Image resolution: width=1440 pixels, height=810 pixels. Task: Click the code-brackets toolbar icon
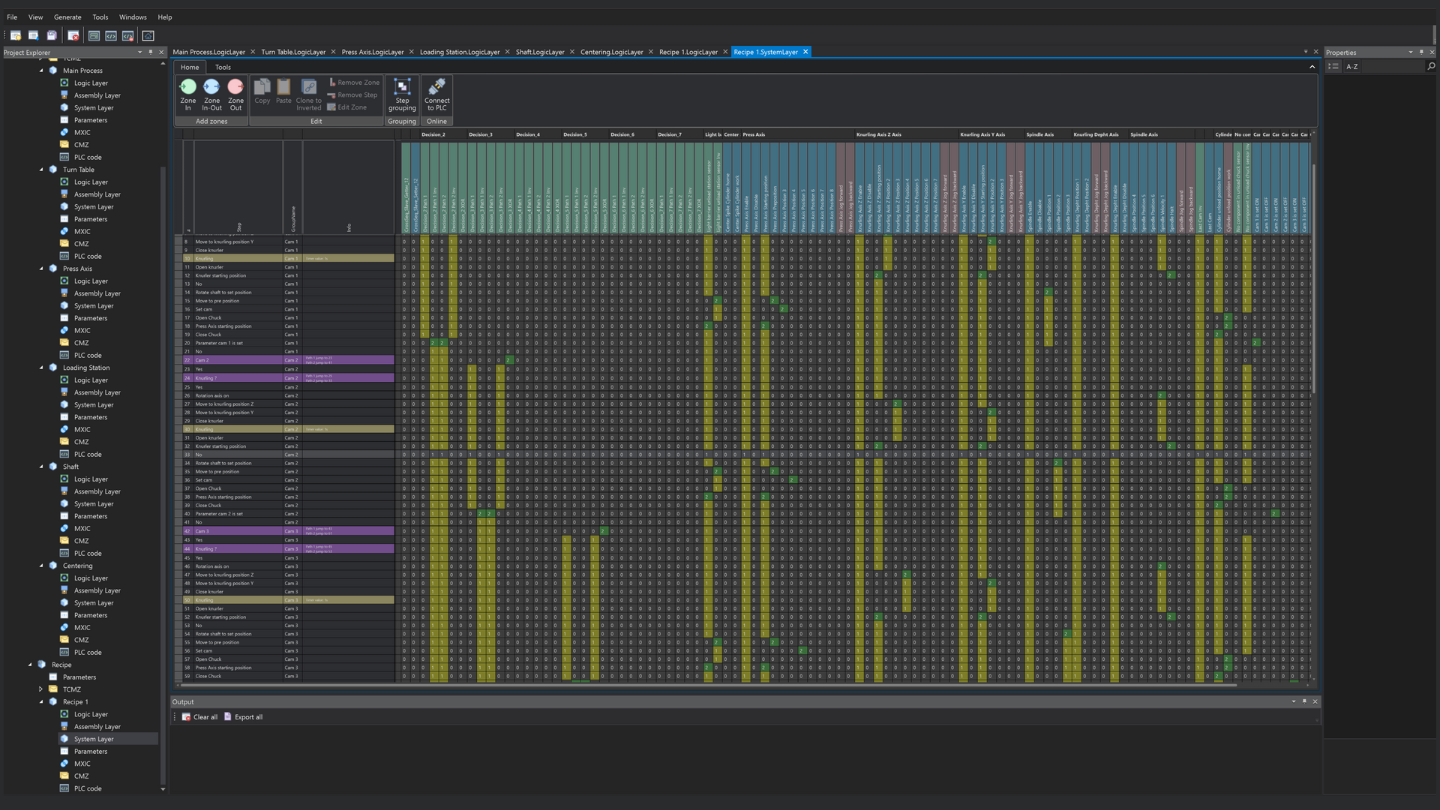[111, 36]
